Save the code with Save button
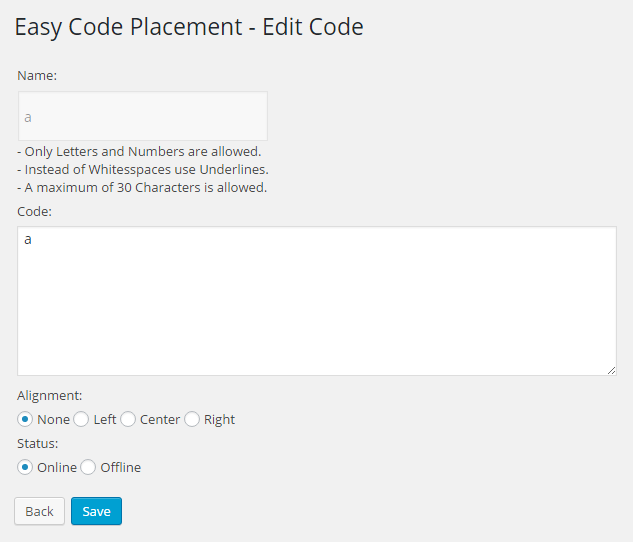The image size is (633, 542). pos(96,511)
